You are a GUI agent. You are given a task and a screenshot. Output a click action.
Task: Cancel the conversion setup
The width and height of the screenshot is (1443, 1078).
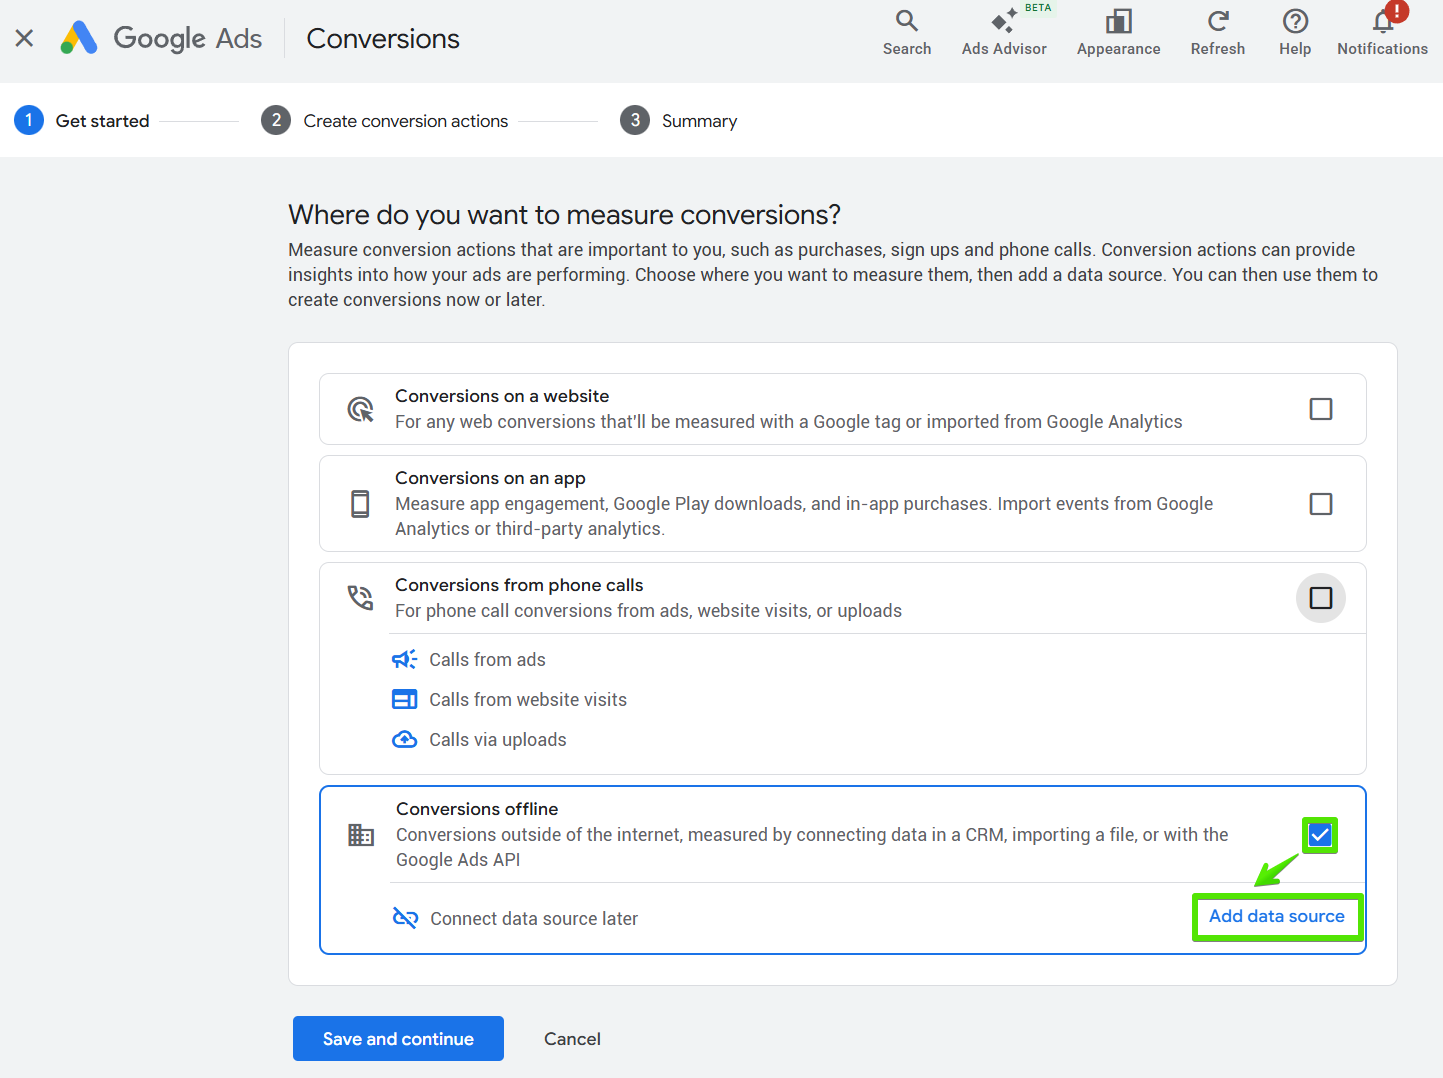572,1039
